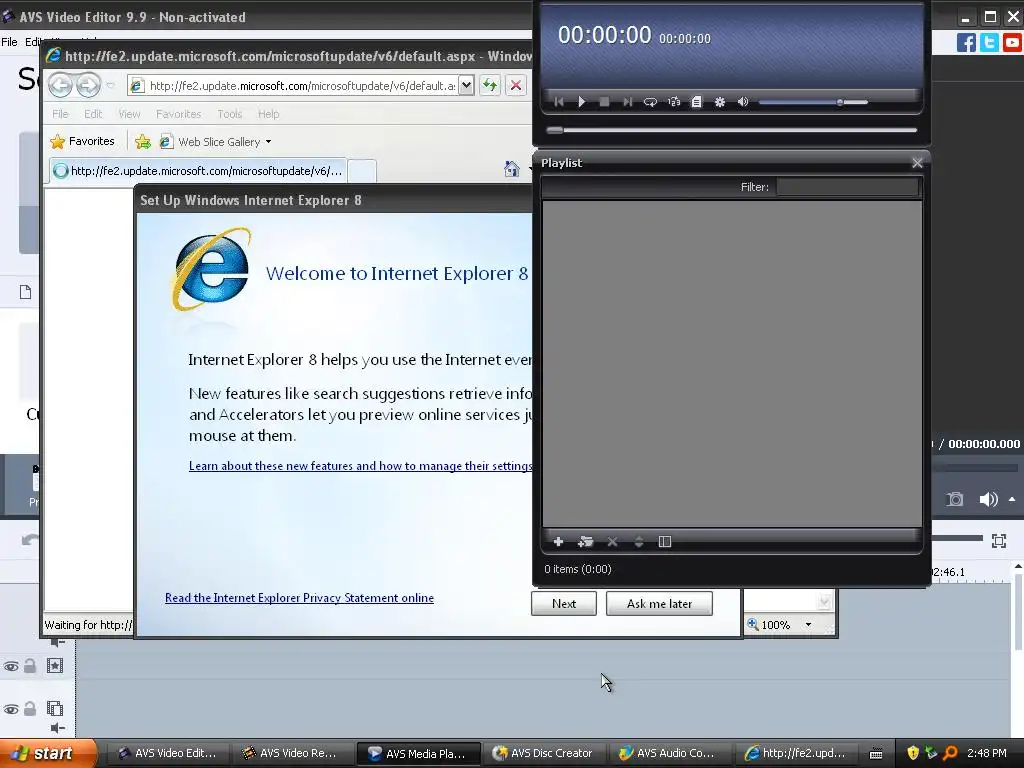The width and height of the screenshot is (1024, 768).
Task: Click the playlist sort arrows icon
Action: tap(639, 541)
